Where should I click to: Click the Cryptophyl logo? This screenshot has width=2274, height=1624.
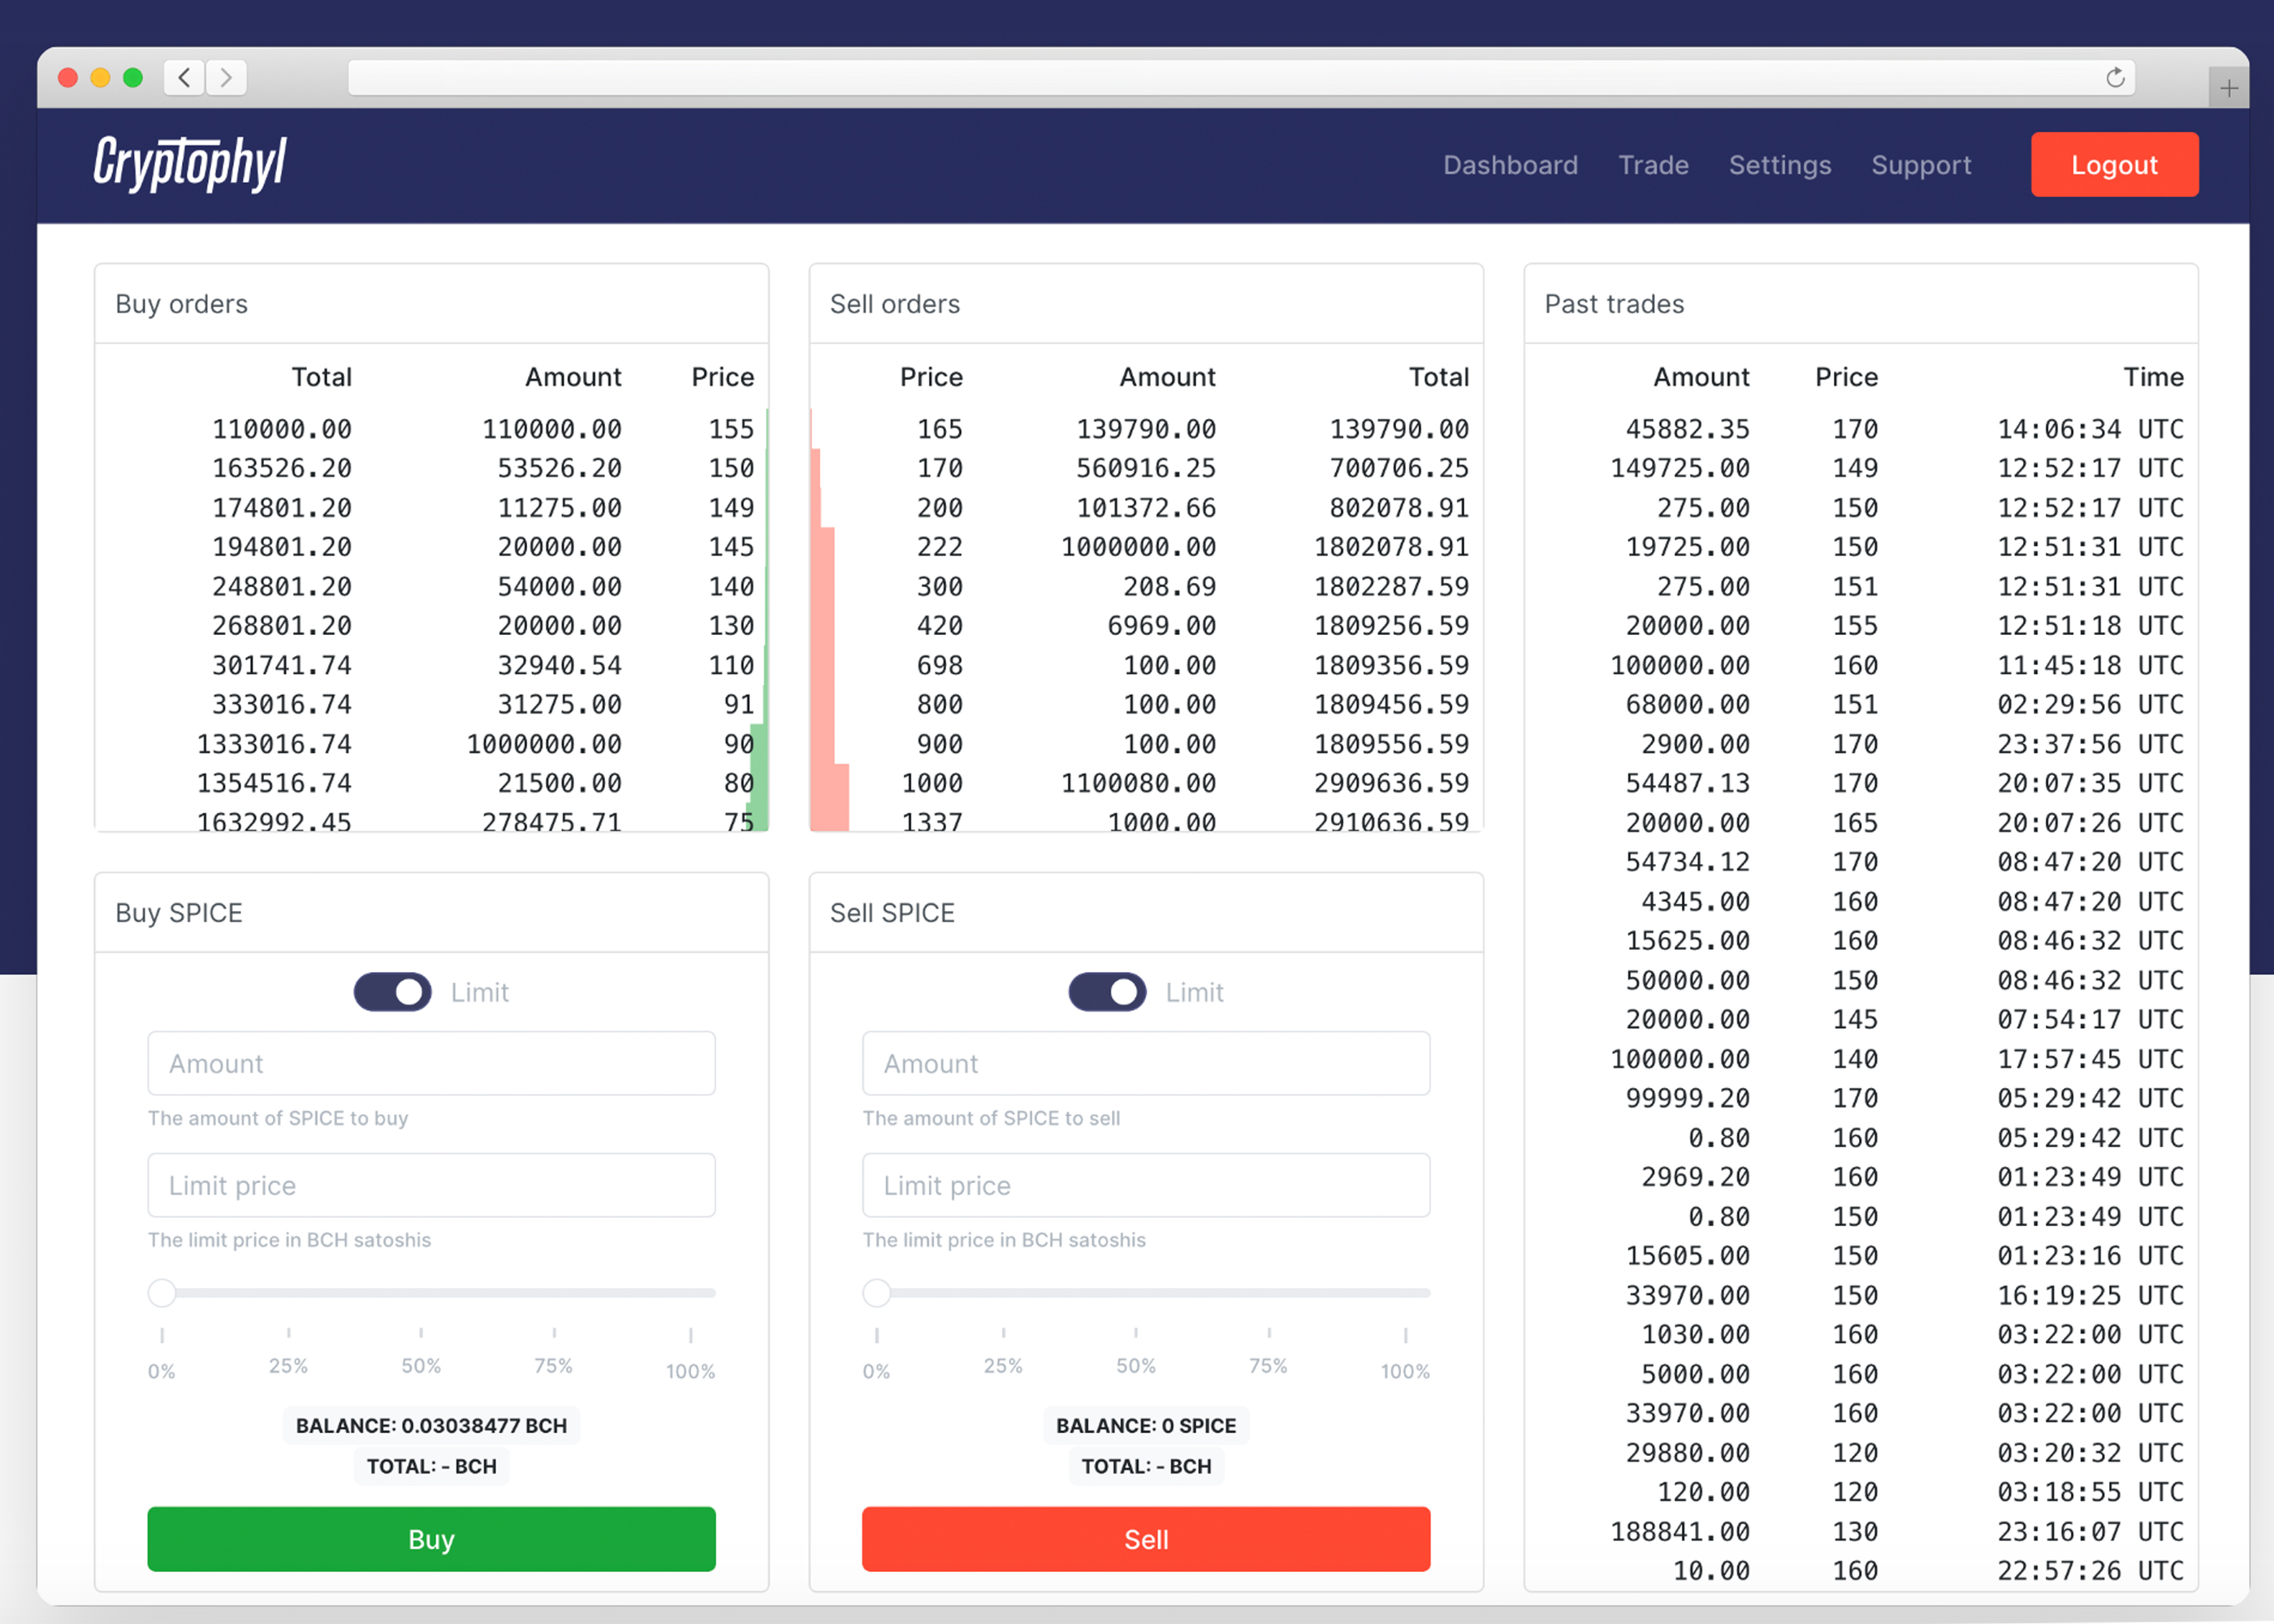(x=190, y=164)
